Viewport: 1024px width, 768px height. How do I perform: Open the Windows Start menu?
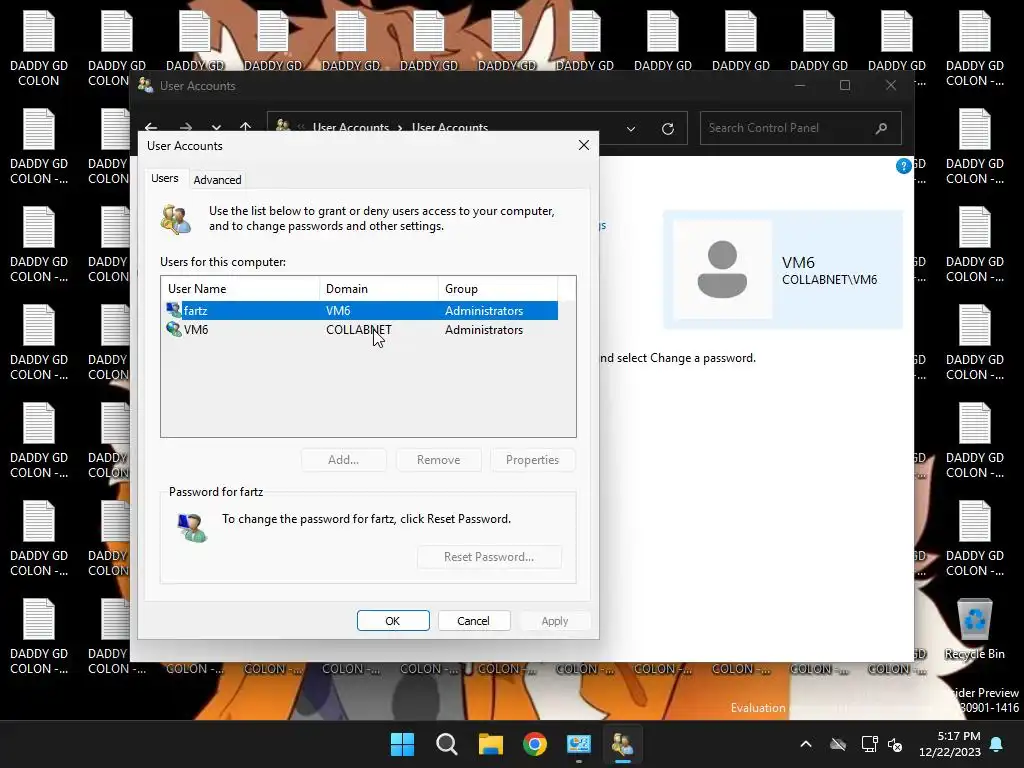click(402, 744)
